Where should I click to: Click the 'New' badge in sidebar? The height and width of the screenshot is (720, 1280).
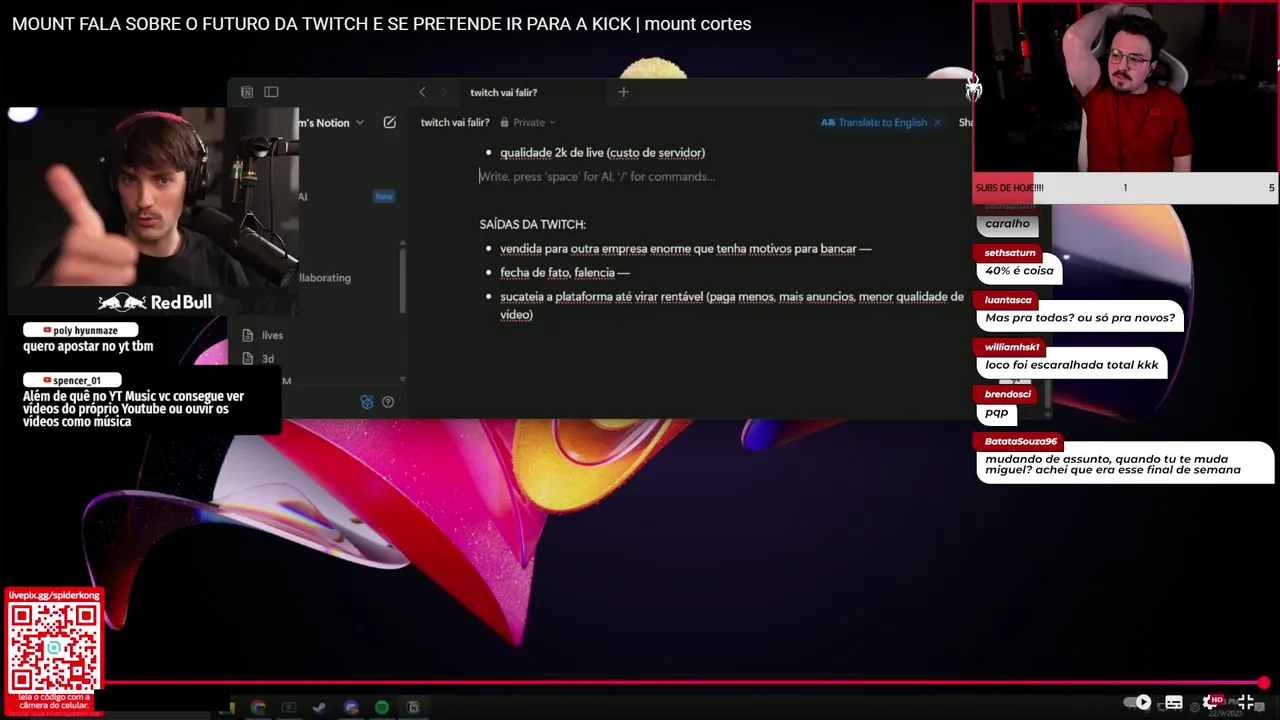click(x=384, y=197)
